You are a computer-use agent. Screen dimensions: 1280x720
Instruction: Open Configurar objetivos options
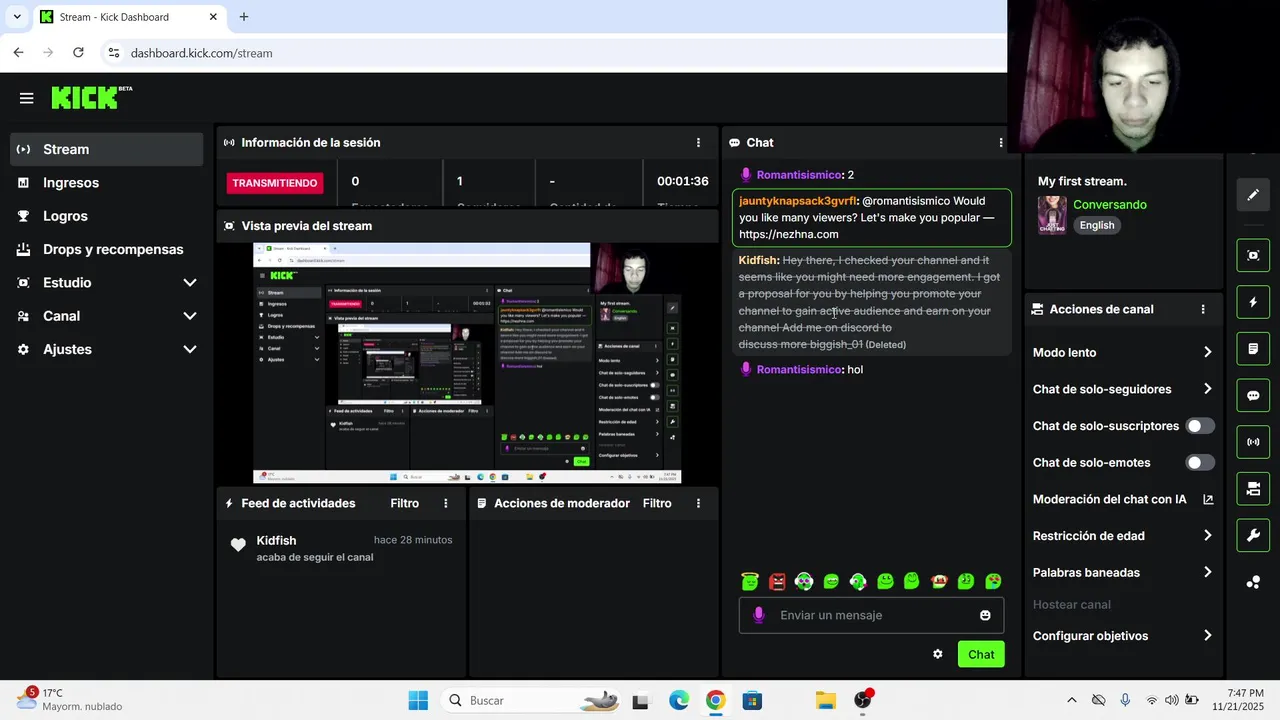point(1122,636)
